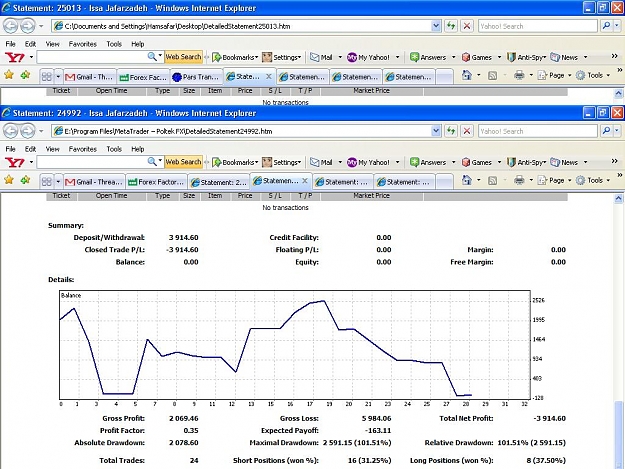The width and height of the screenshot is (625, 469).
Task: Open search provider dropdown in Statement 24992 window
Action: point(617,131)
